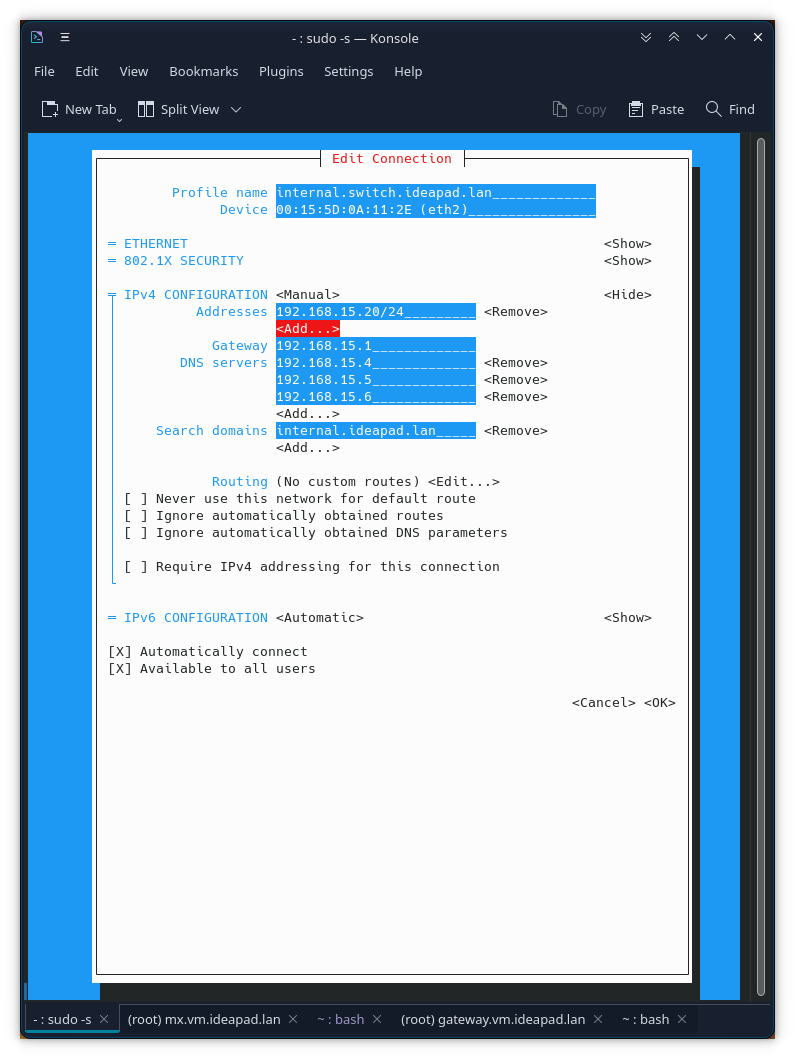Expand the Split View dropdown arrow
This screenshot has height=1059, width=795.
[x=236, y=109]
